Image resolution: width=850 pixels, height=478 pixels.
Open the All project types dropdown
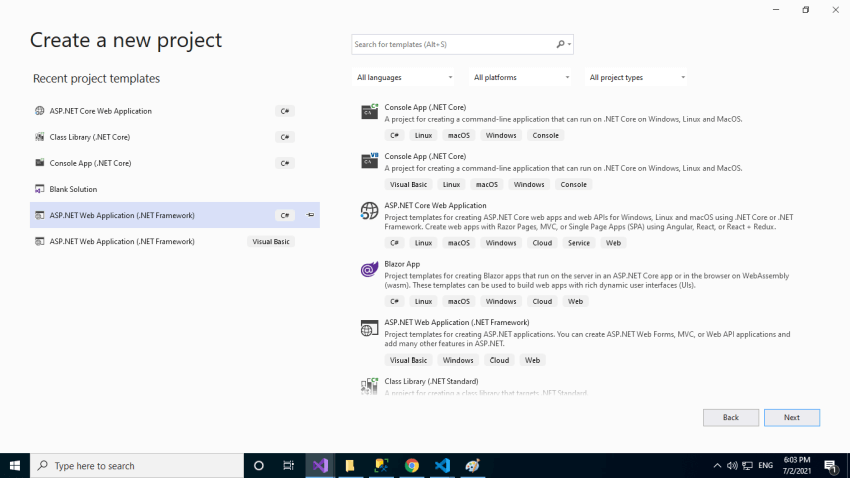(636, 77)
